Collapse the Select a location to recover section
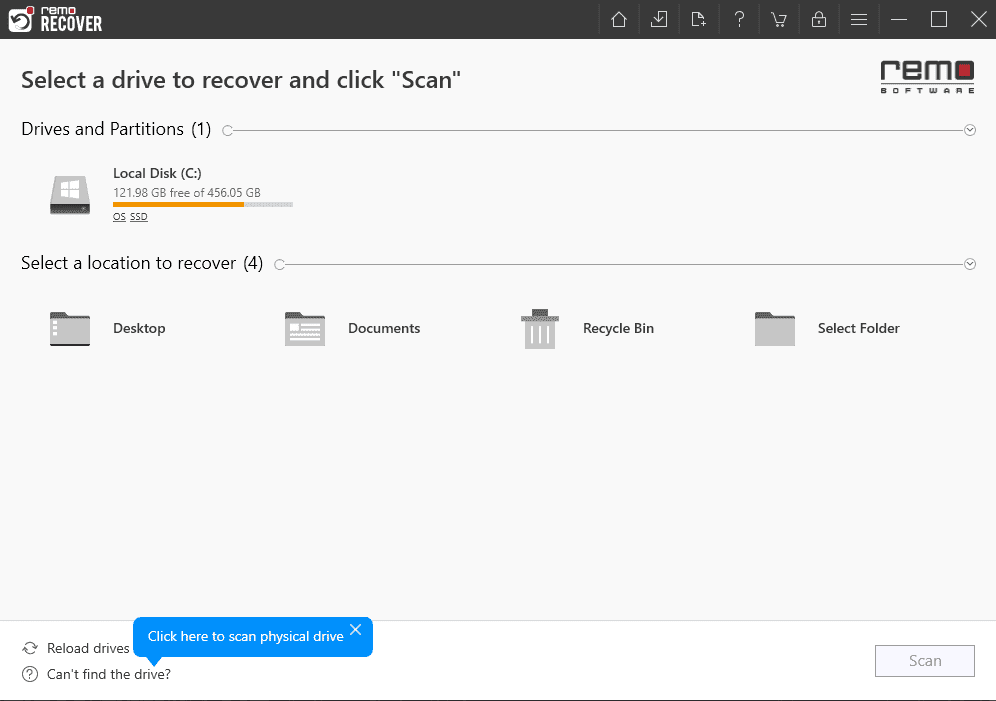 [970, 264]
